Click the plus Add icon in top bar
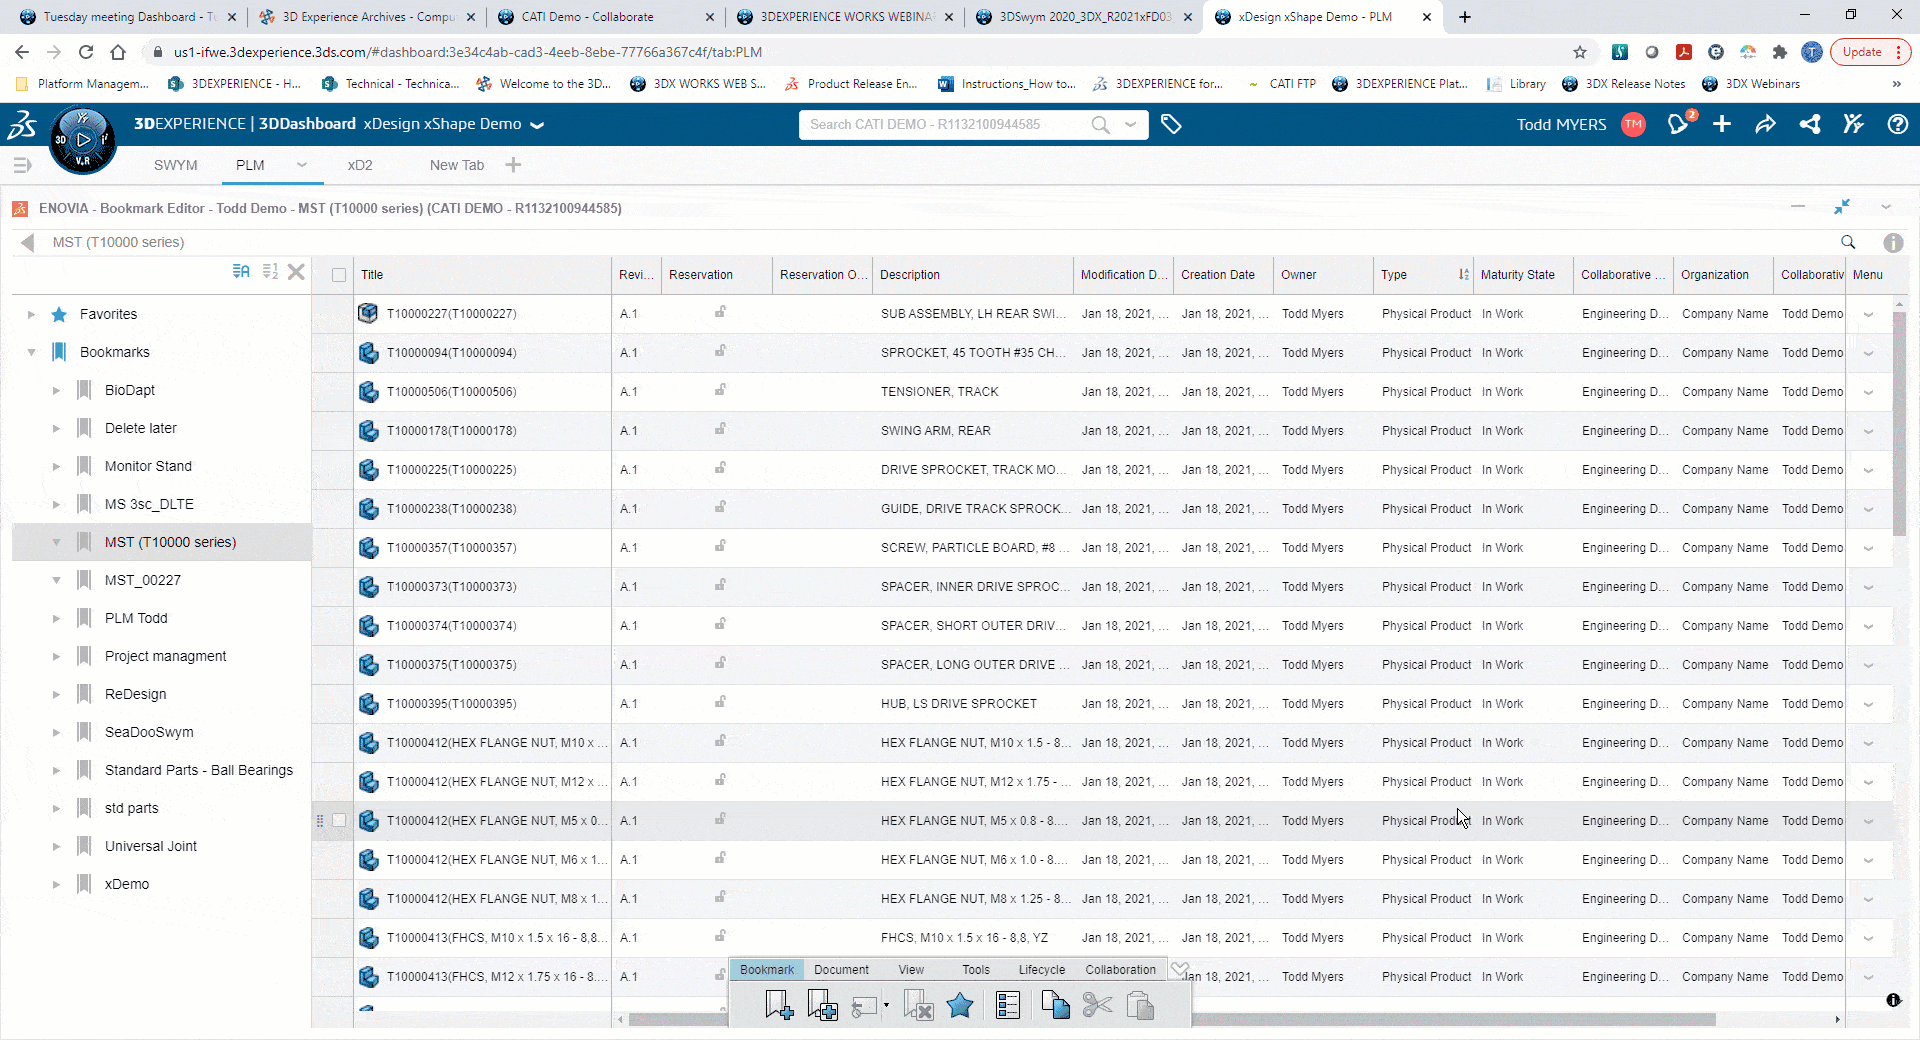Image resolution: width=1920 pixels, height=1040 pixels. point(1722,124)
